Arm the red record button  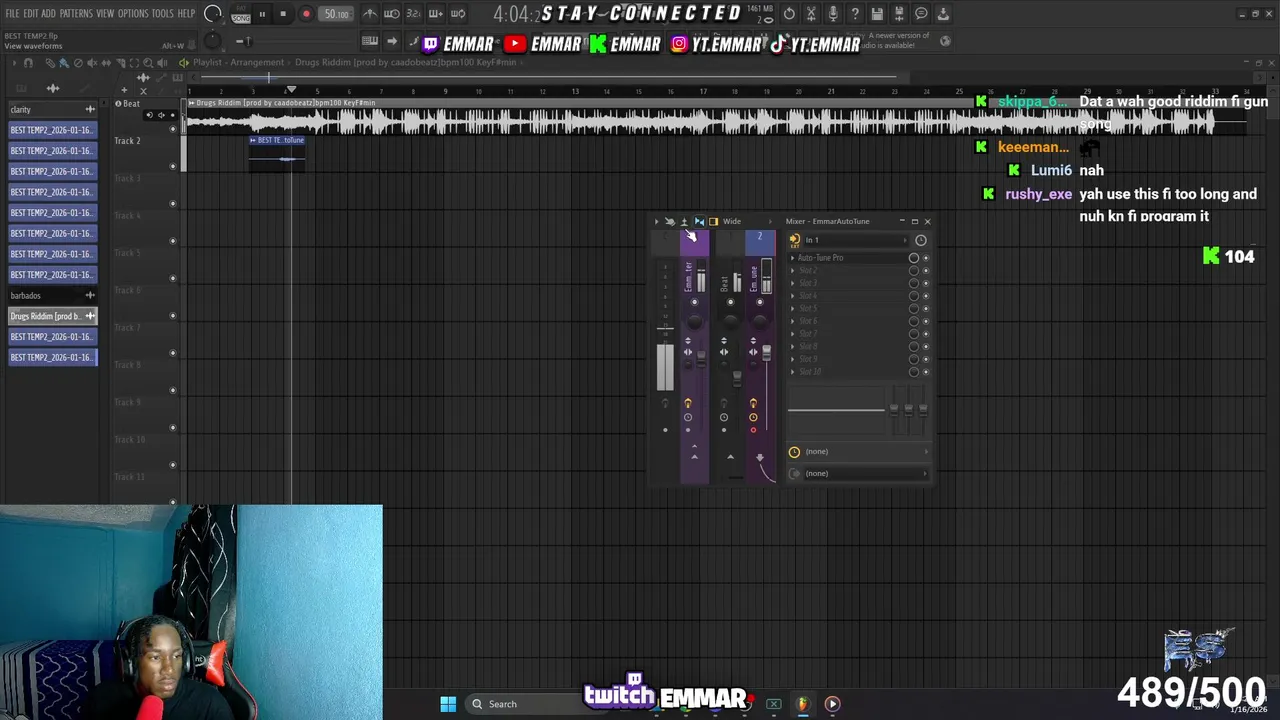(306, 14)
